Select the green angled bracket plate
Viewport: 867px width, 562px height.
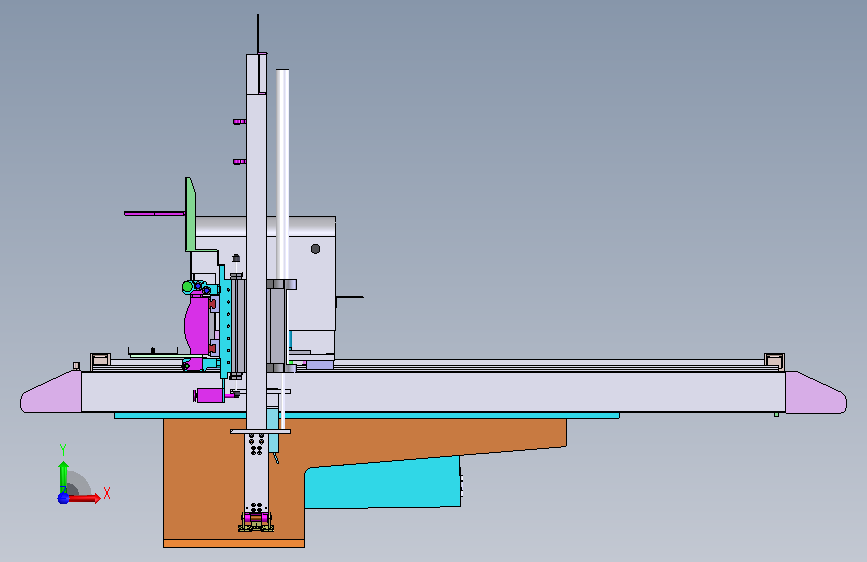point(191,216)
